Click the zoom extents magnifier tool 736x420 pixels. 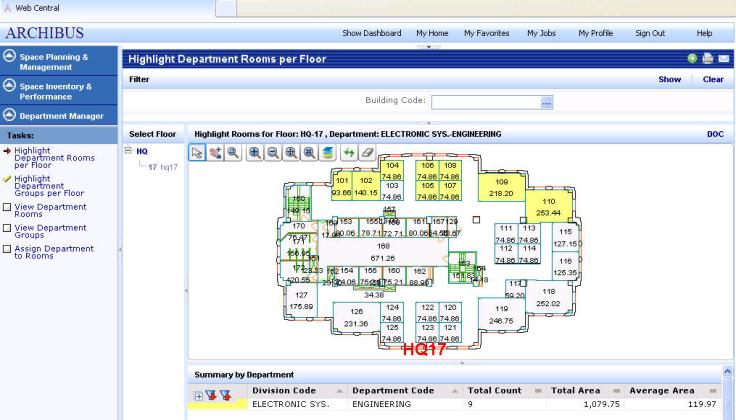point(309,153)
